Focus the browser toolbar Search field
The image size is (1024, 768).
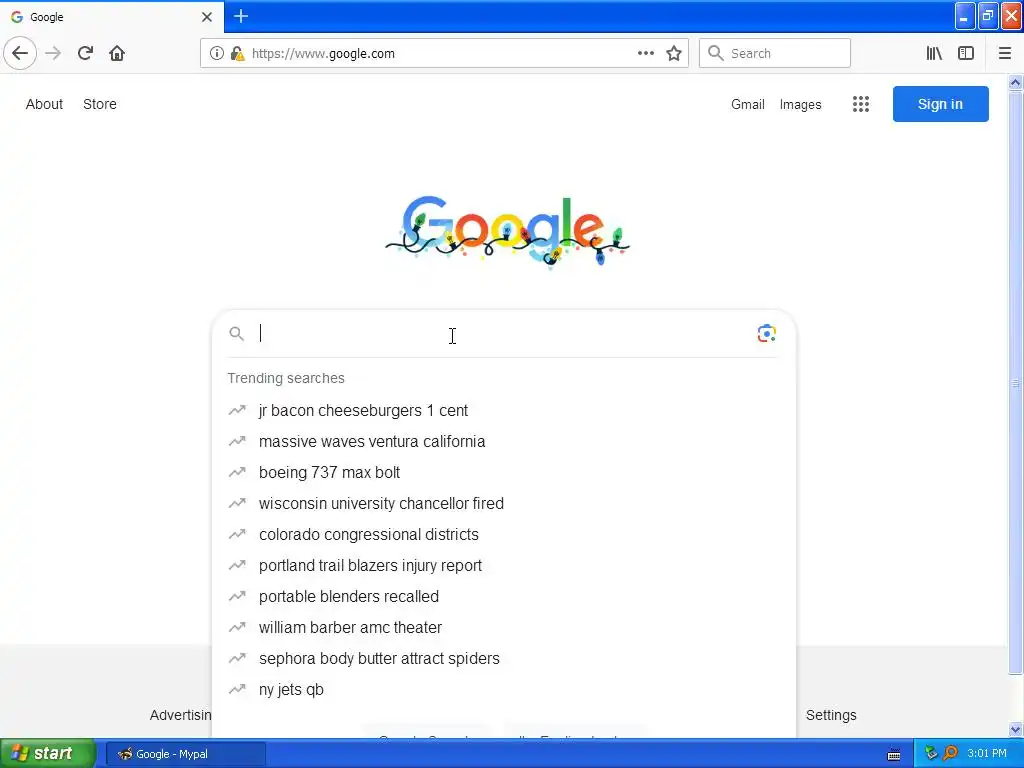click(775, 54)
